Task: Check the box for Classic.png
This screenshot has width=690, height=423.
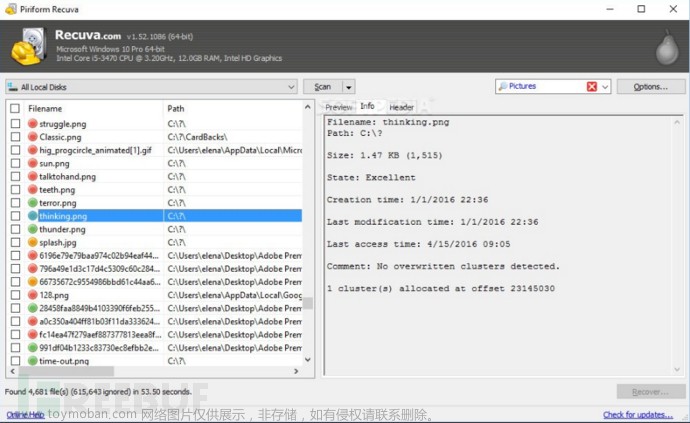Action: click(15, 137)
